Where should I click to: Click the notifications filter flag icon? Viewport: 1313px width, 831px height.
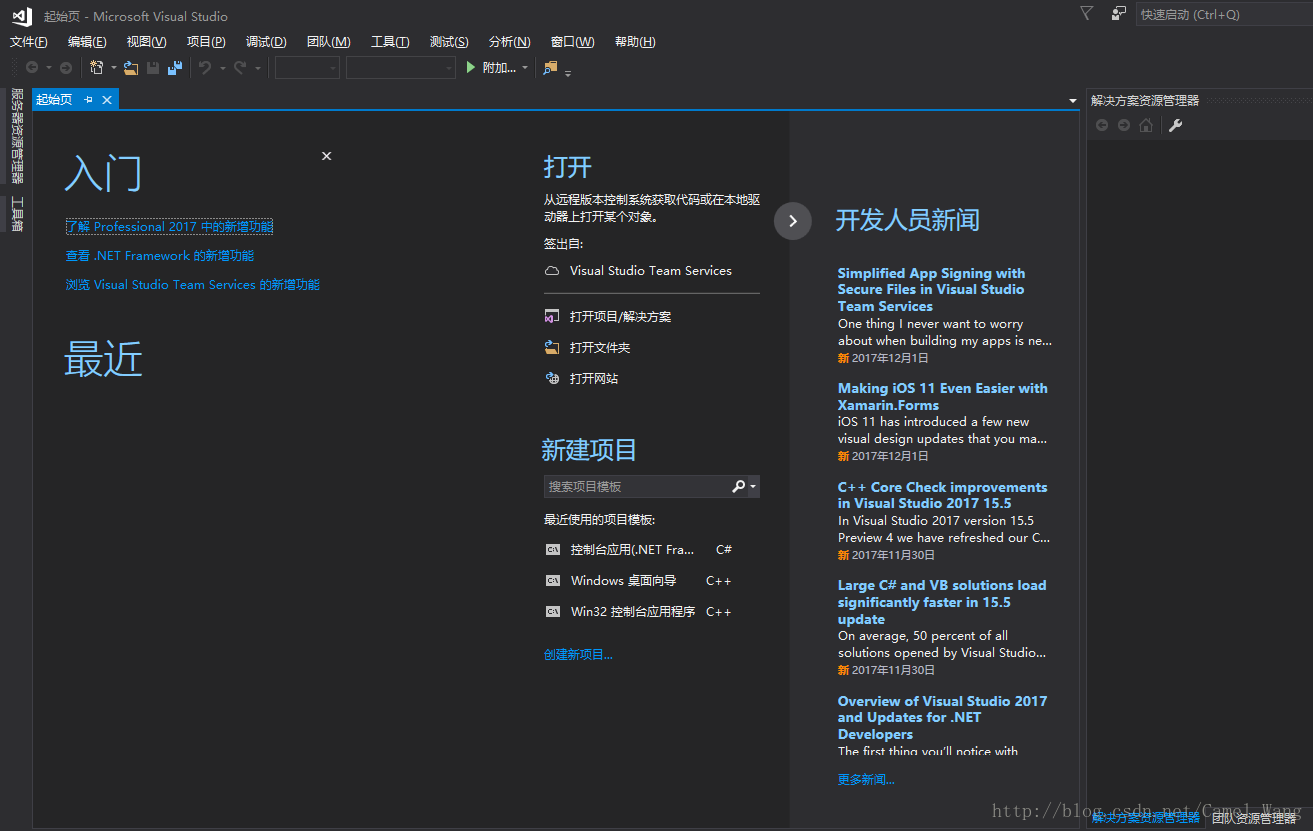point(1087,13)
